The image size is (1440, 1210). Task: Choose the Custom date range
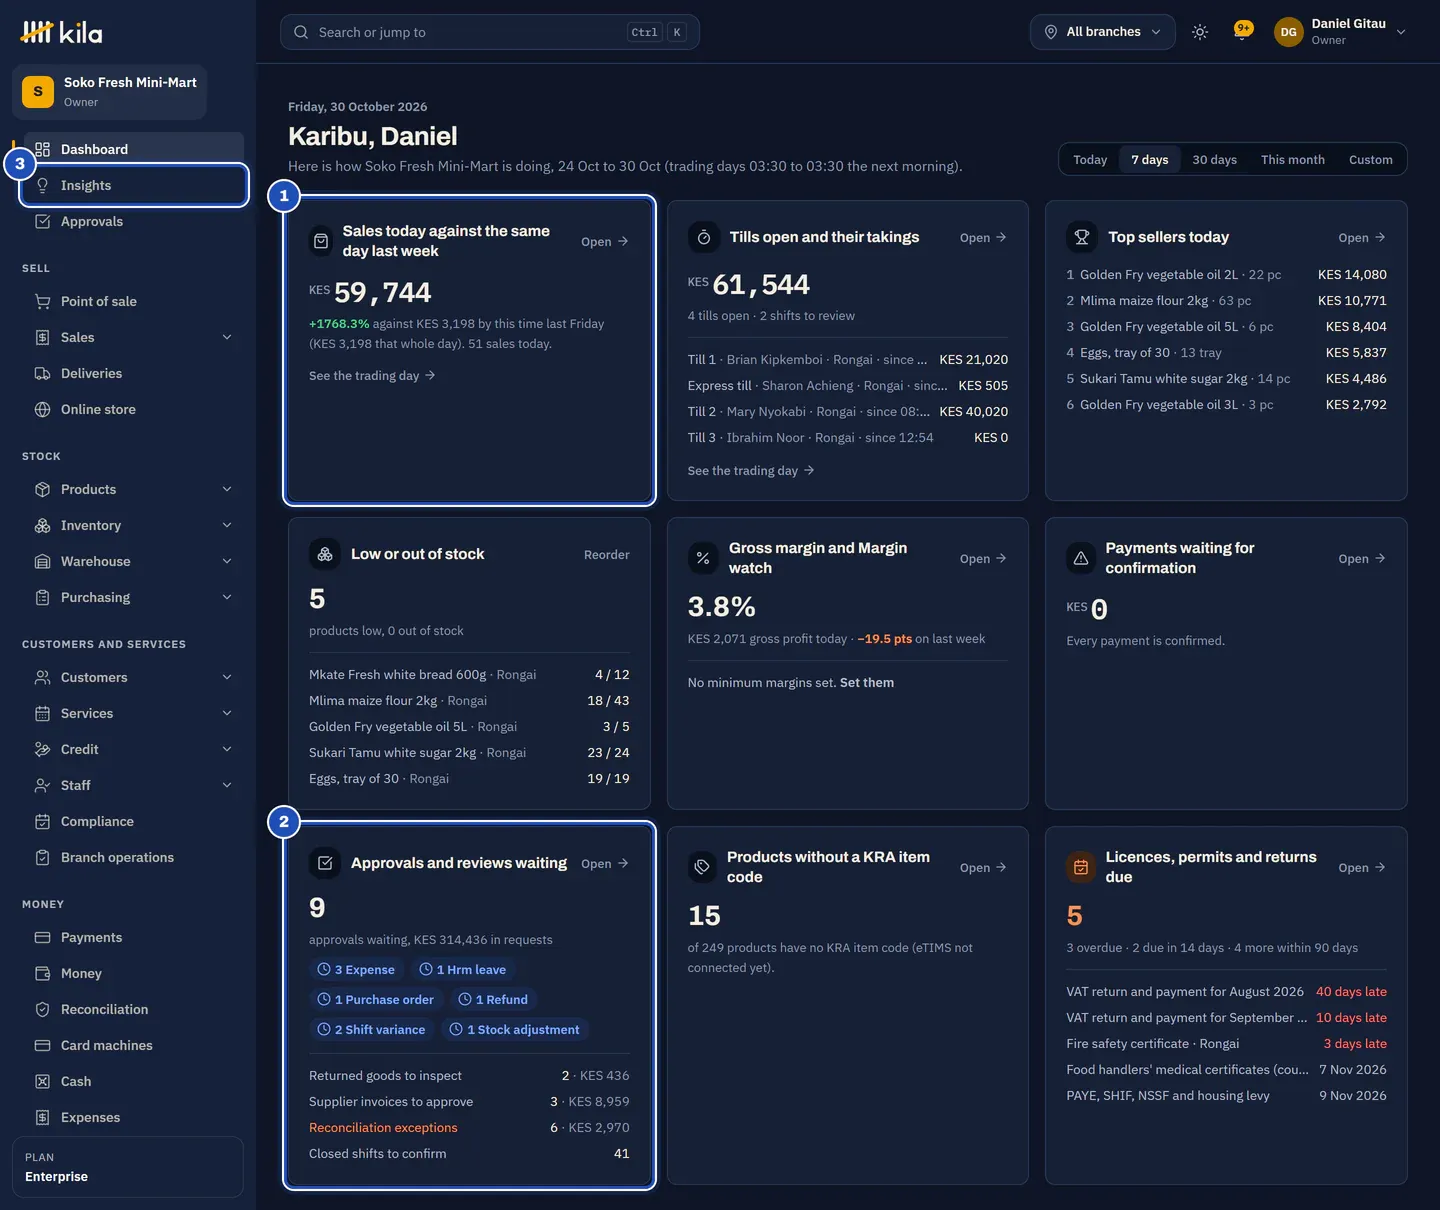(x=1370, y=160)
